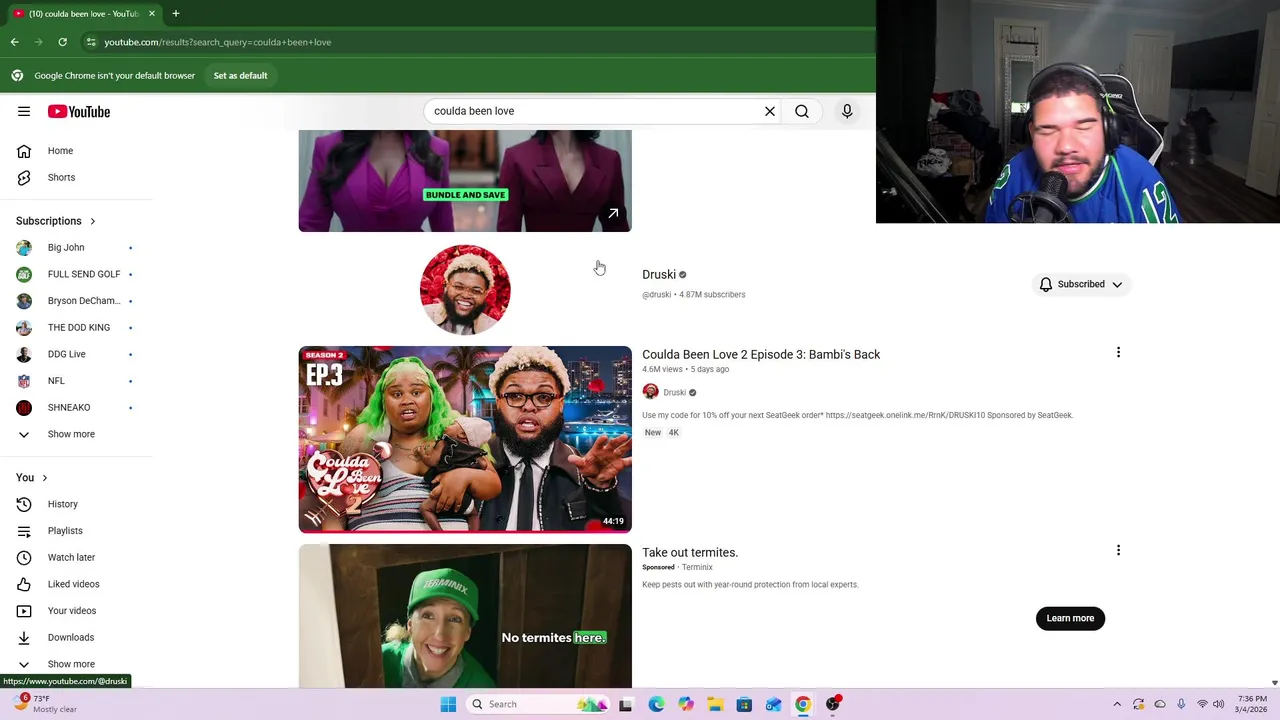The width and height of the screenshot is (1280, 720).
Task: Go back in Chrome
Action: (14, 42)
